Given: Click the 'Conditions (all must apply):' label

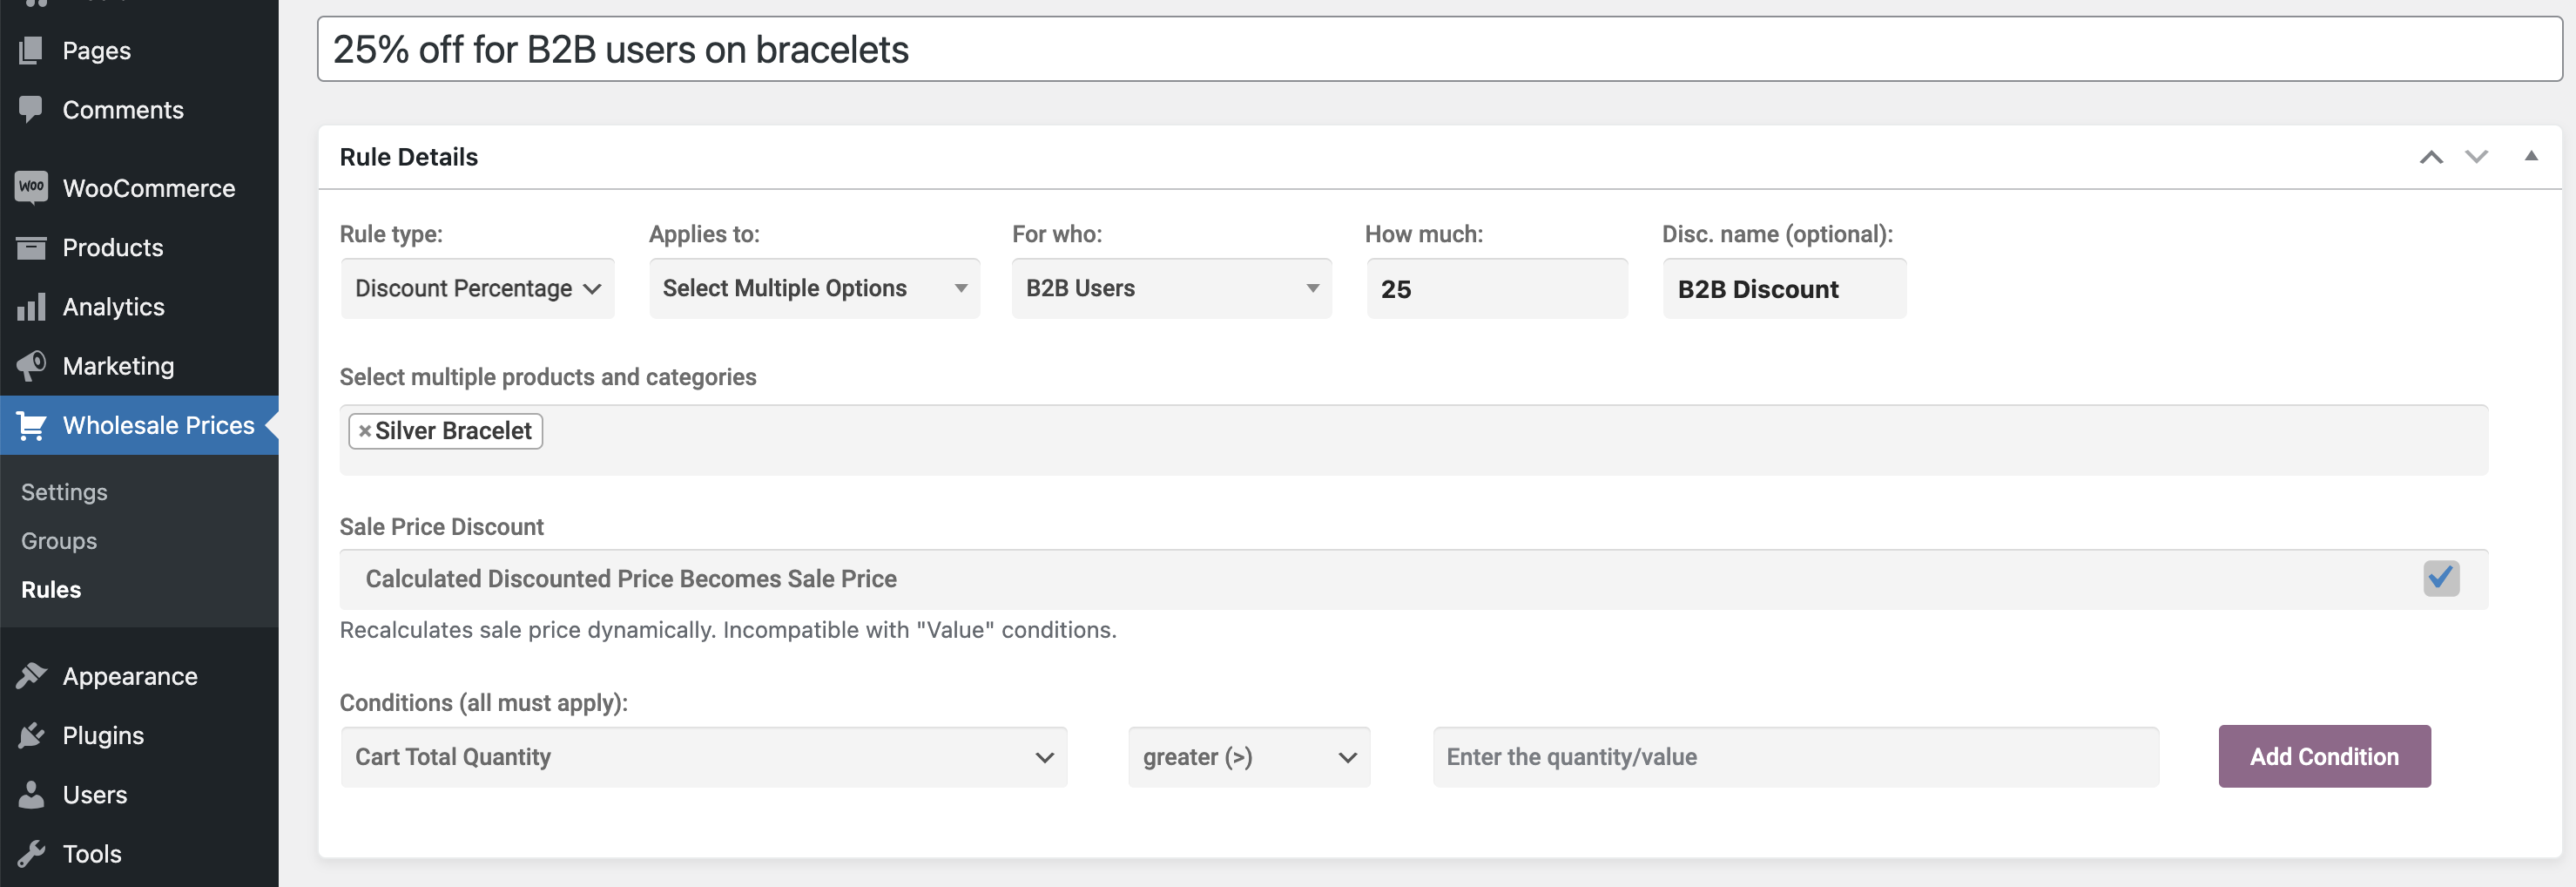Looking at the screenshot, I should click(484, 703).
